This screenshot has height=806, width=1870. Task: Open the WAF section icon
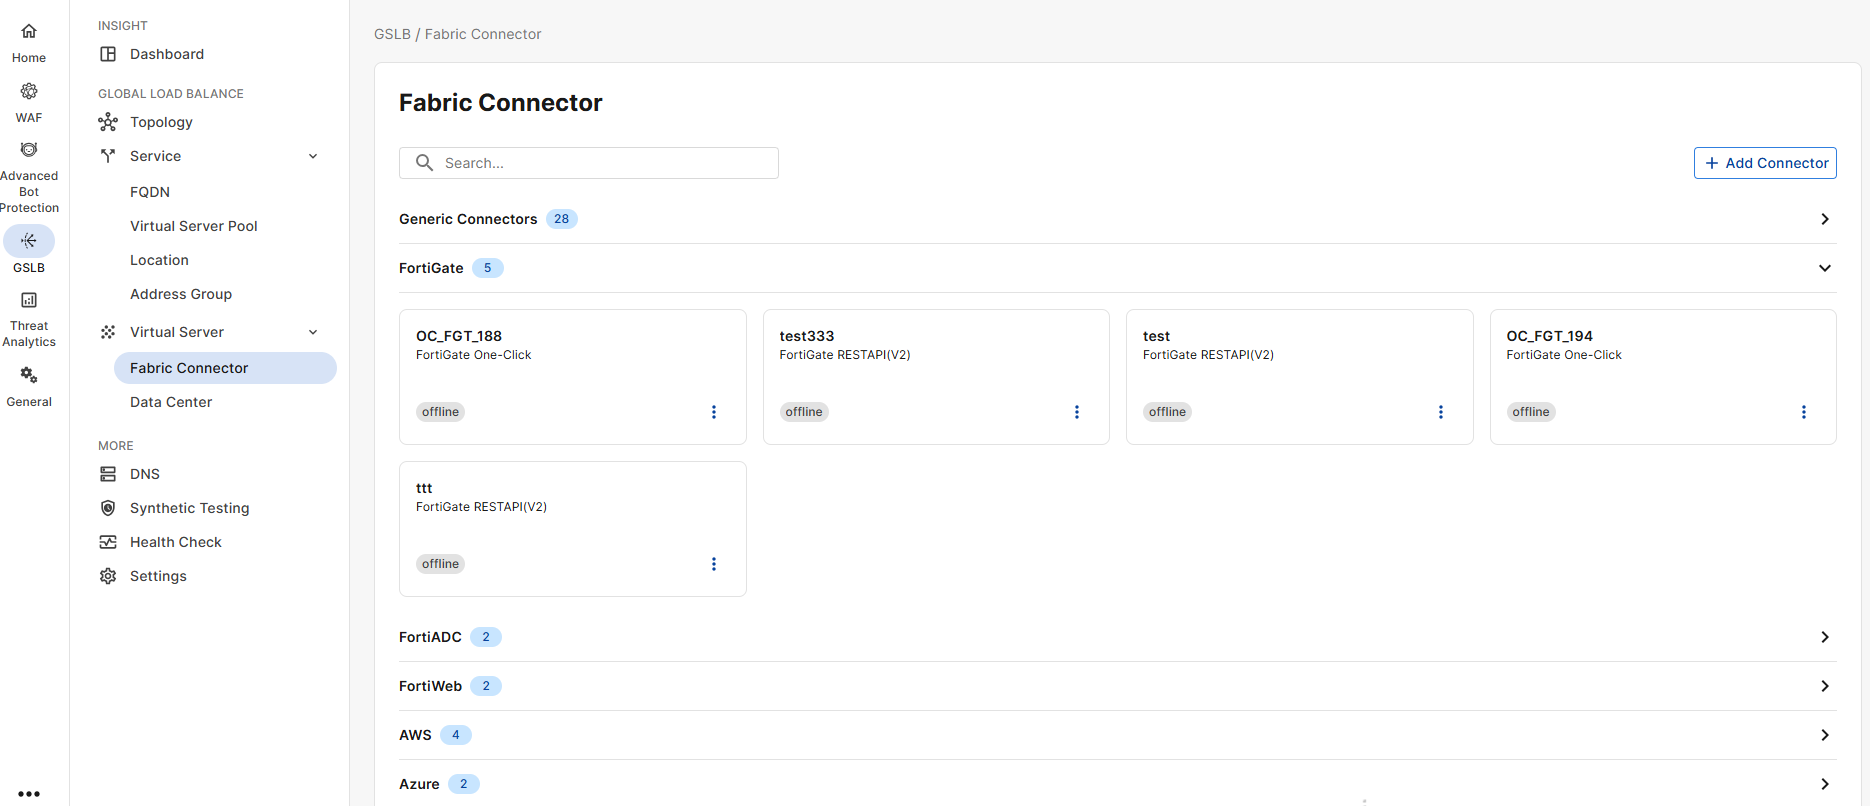click(29, 92)
